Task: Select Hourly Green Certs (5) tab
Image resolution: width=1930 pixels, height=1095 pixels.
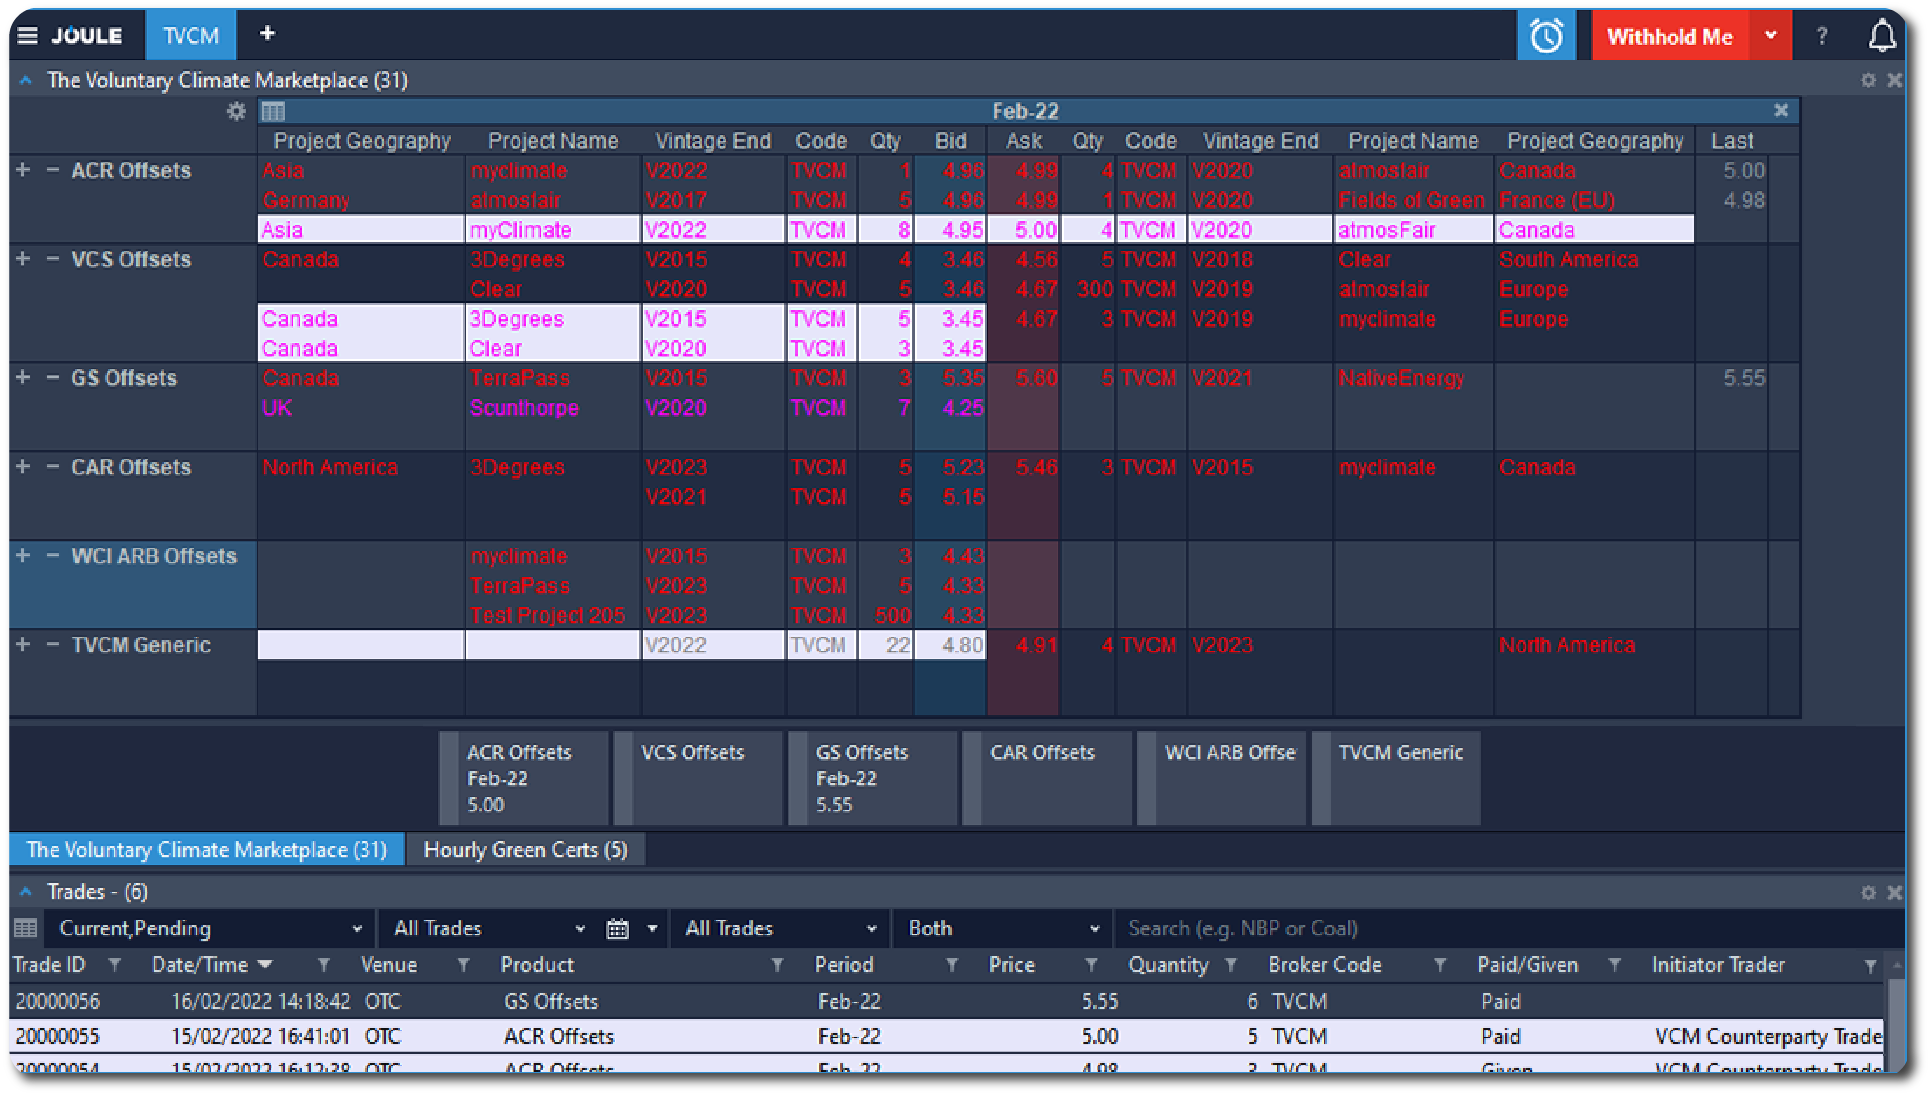Action: 525,849
